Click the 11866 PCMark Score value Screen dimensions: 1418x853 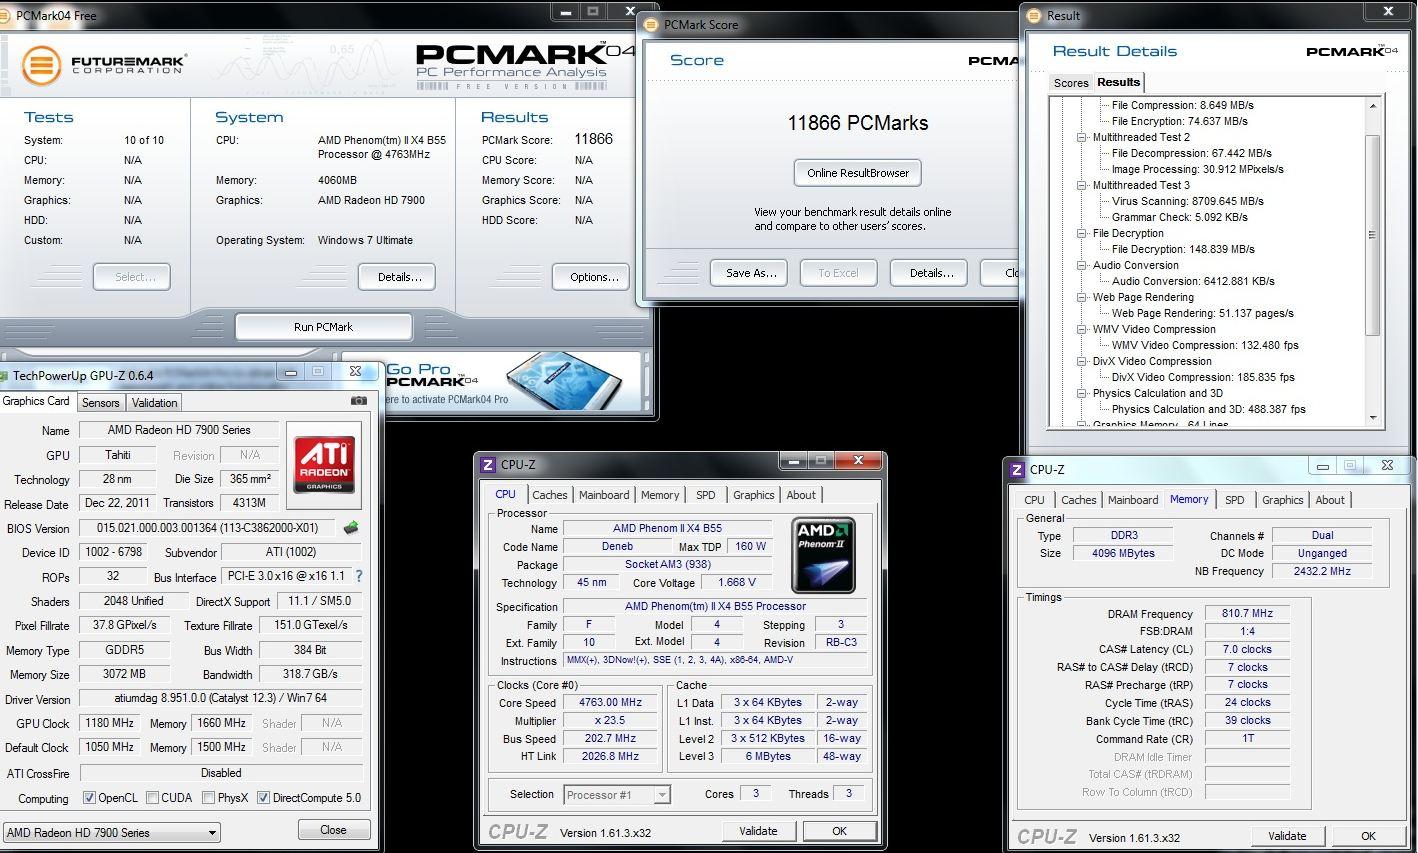click(x=593, y=139)
